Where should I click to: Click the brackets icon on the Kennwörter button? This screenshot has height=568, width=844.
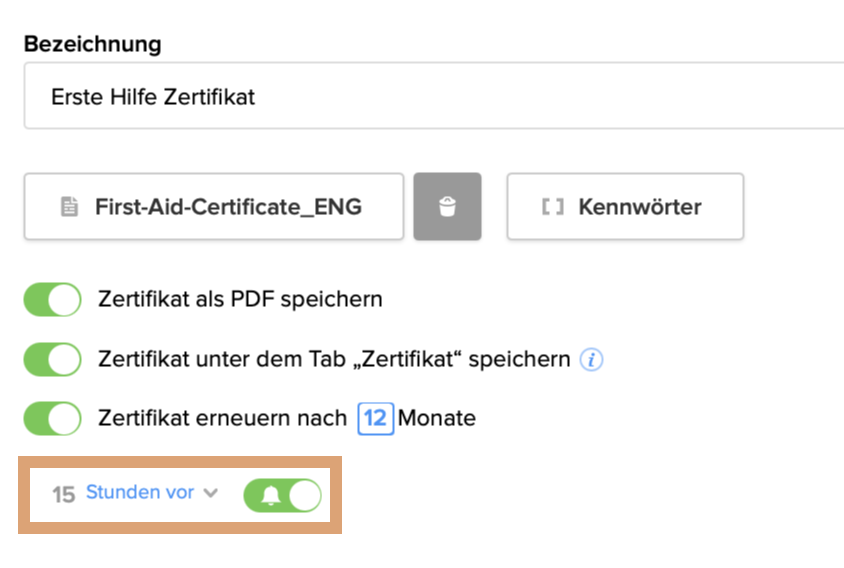click(552, 207)
